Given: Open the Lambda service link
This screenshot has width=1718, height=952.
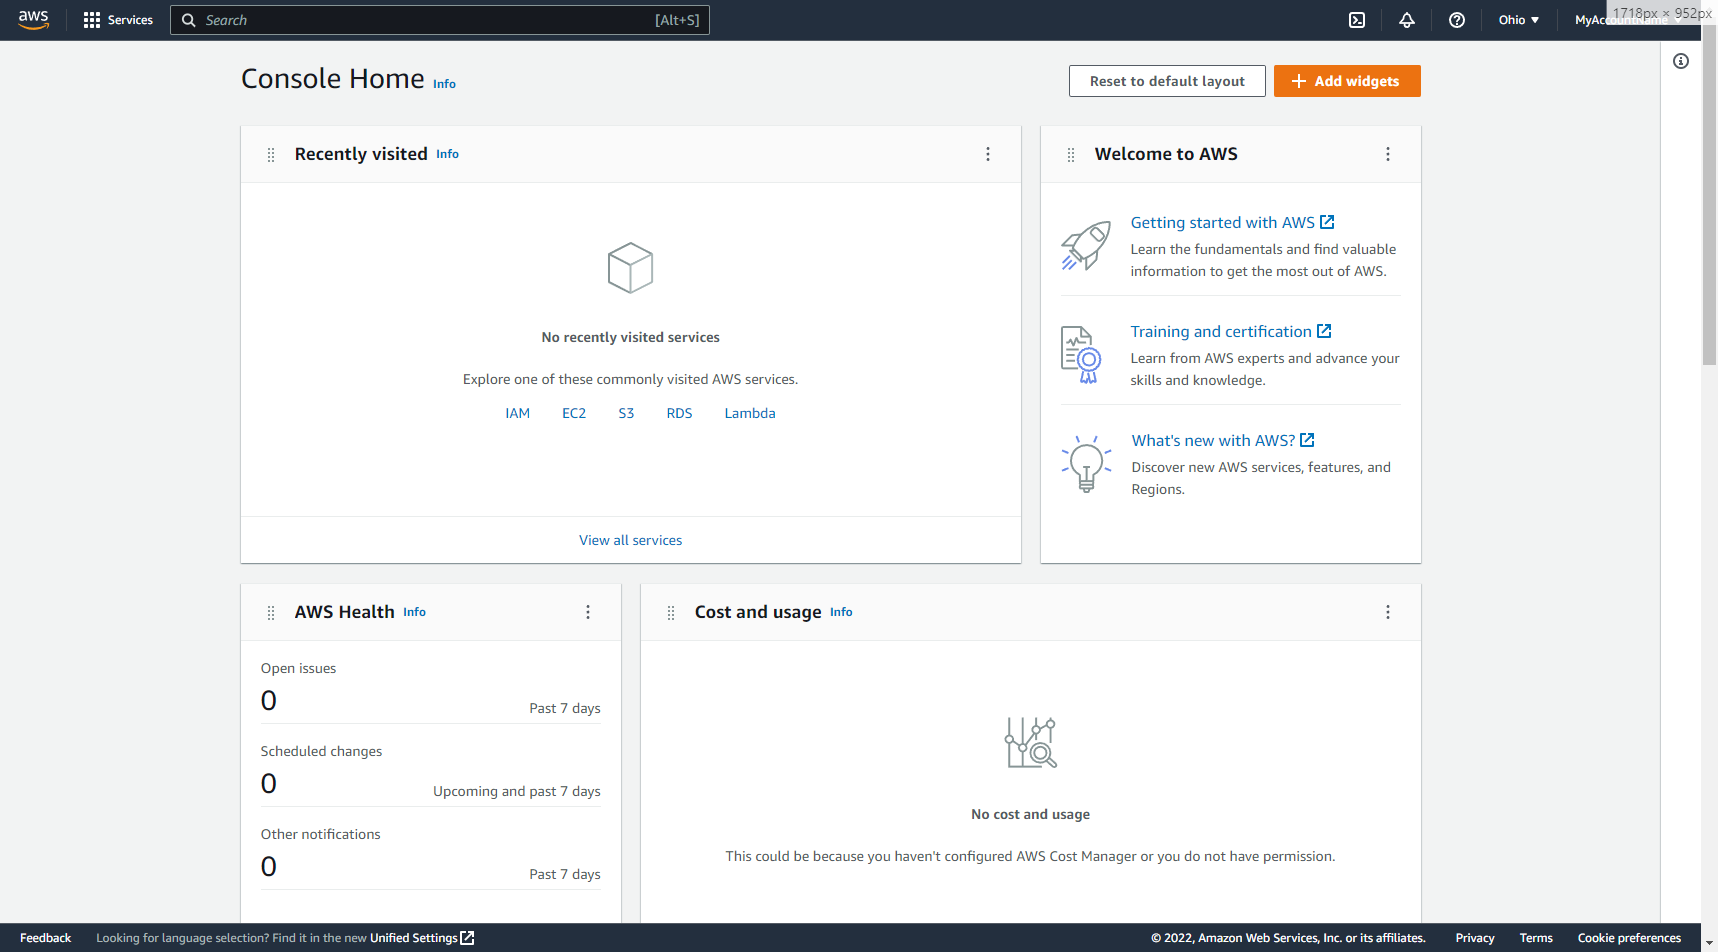Looking at the screenshot, I should pyautogui.click(x=749, y=413).
